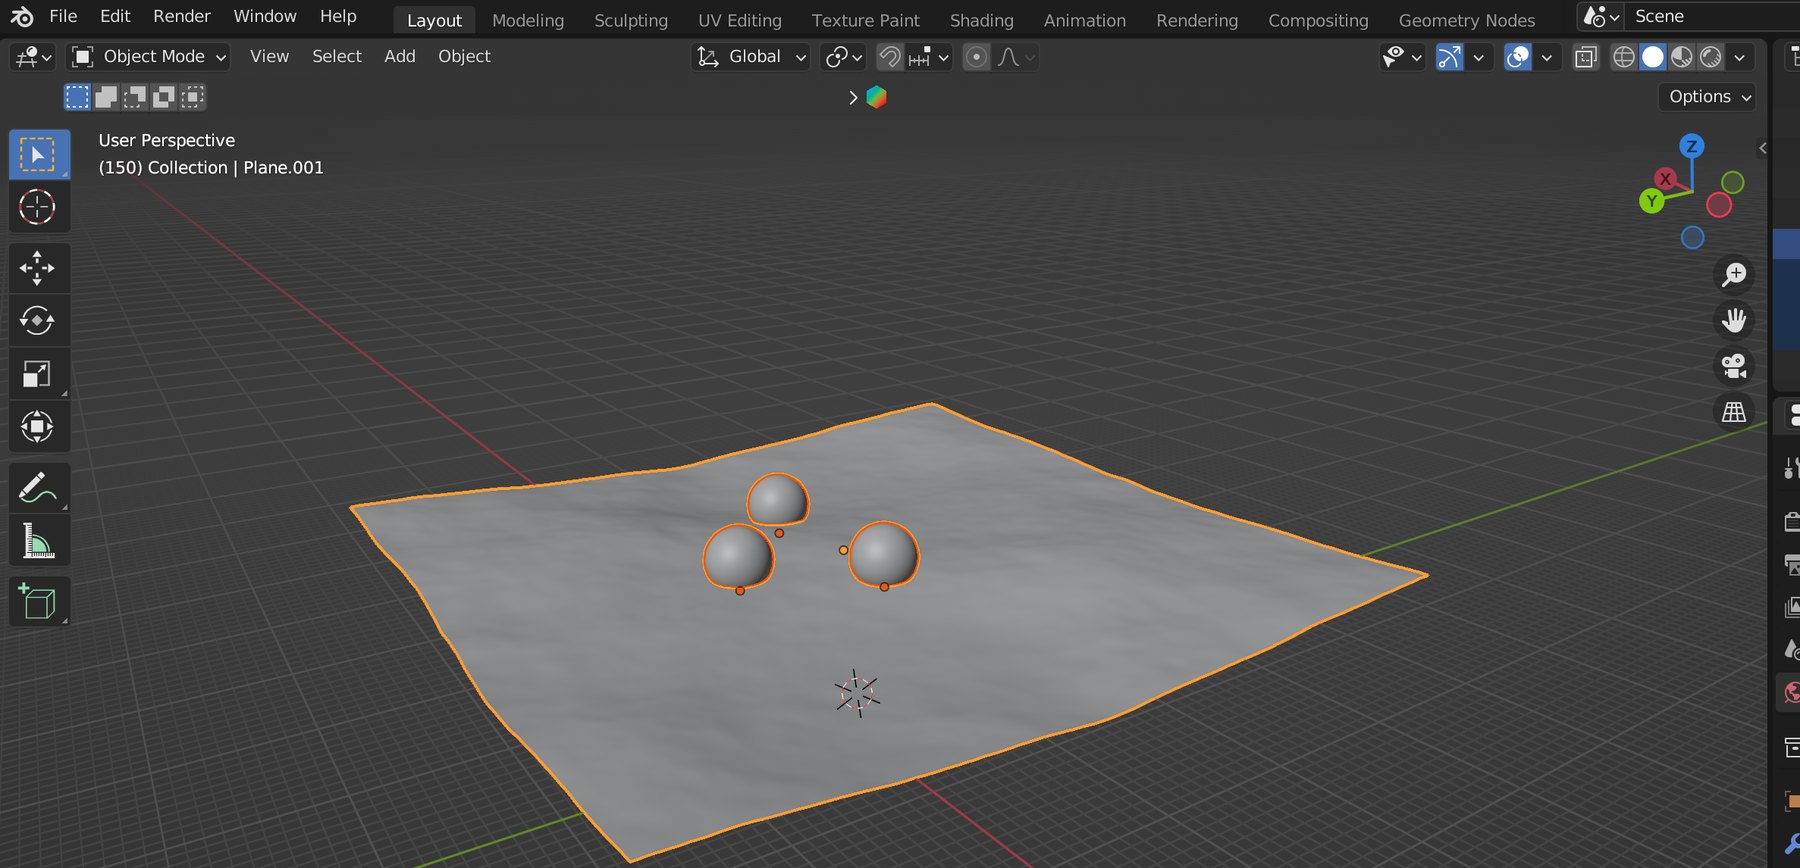Activate the 3D Cursor tool
The height and width of the screenshot is (868, 1800).
(39, 207)
